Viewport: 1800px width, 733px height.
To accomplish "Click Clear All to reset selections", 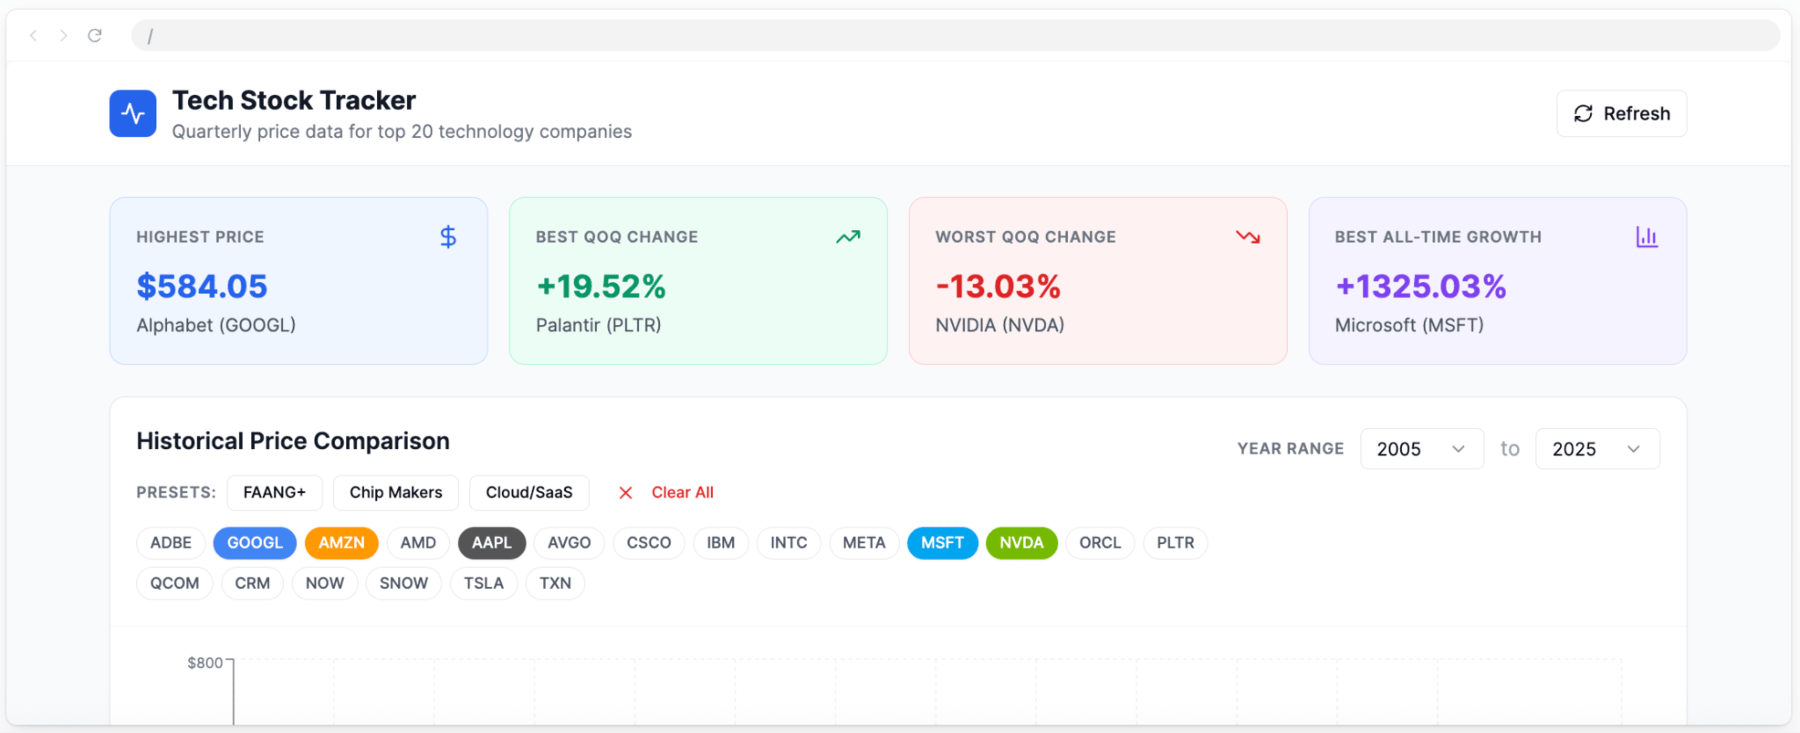I will pyautogui.click(x=667, y=492).
